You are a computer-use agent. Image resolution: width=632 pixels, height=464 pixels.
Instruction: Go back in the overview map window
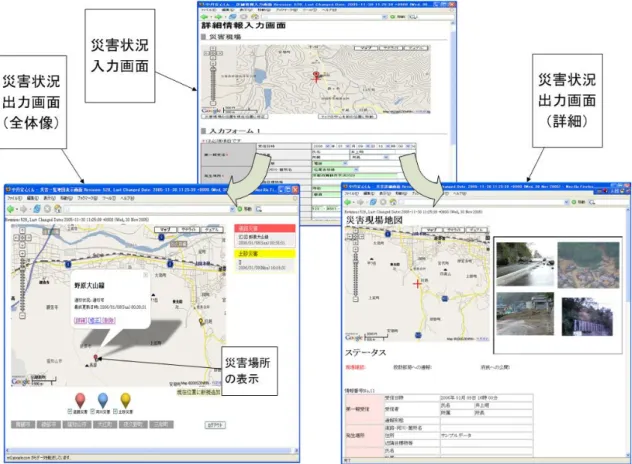click(x=10, y=208)
